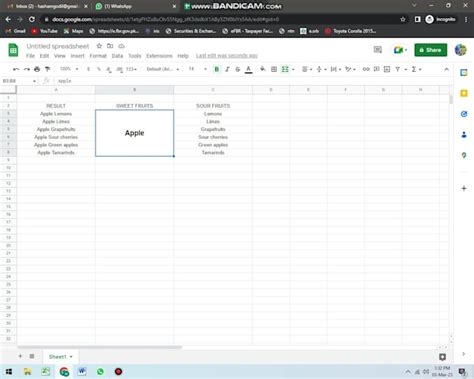Image resolution: width=474 pixels, height=379 pixels.
Task: Open the File menu
Action: click(x=30, y=56)
